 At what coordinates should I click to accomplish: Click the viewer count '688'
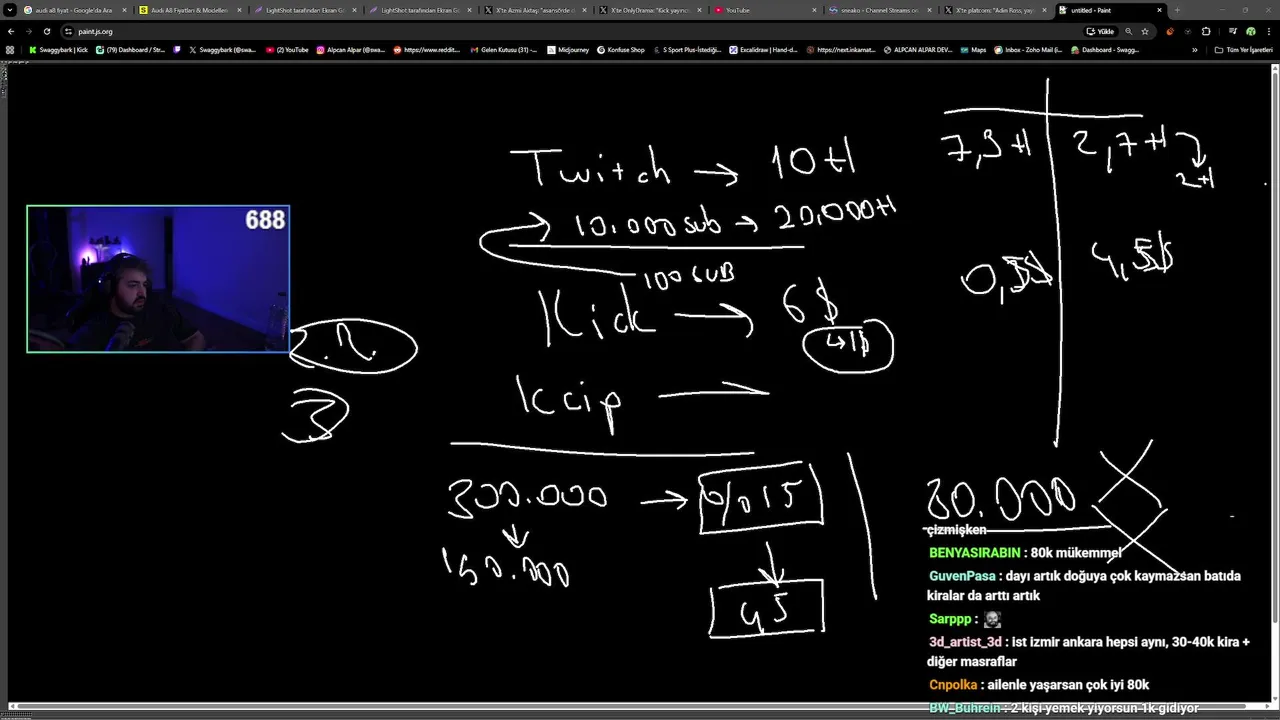coord(265,220)
